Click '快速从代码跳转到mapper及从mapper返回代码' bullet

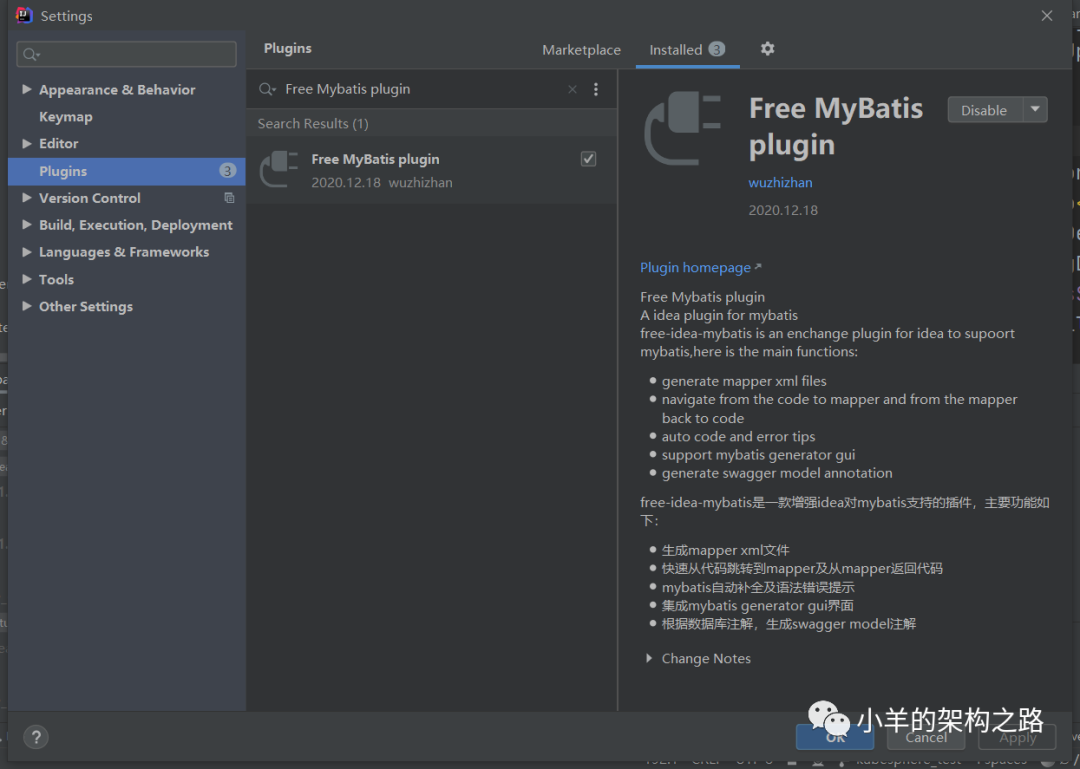pyautogui.click(x=802, y=568)
